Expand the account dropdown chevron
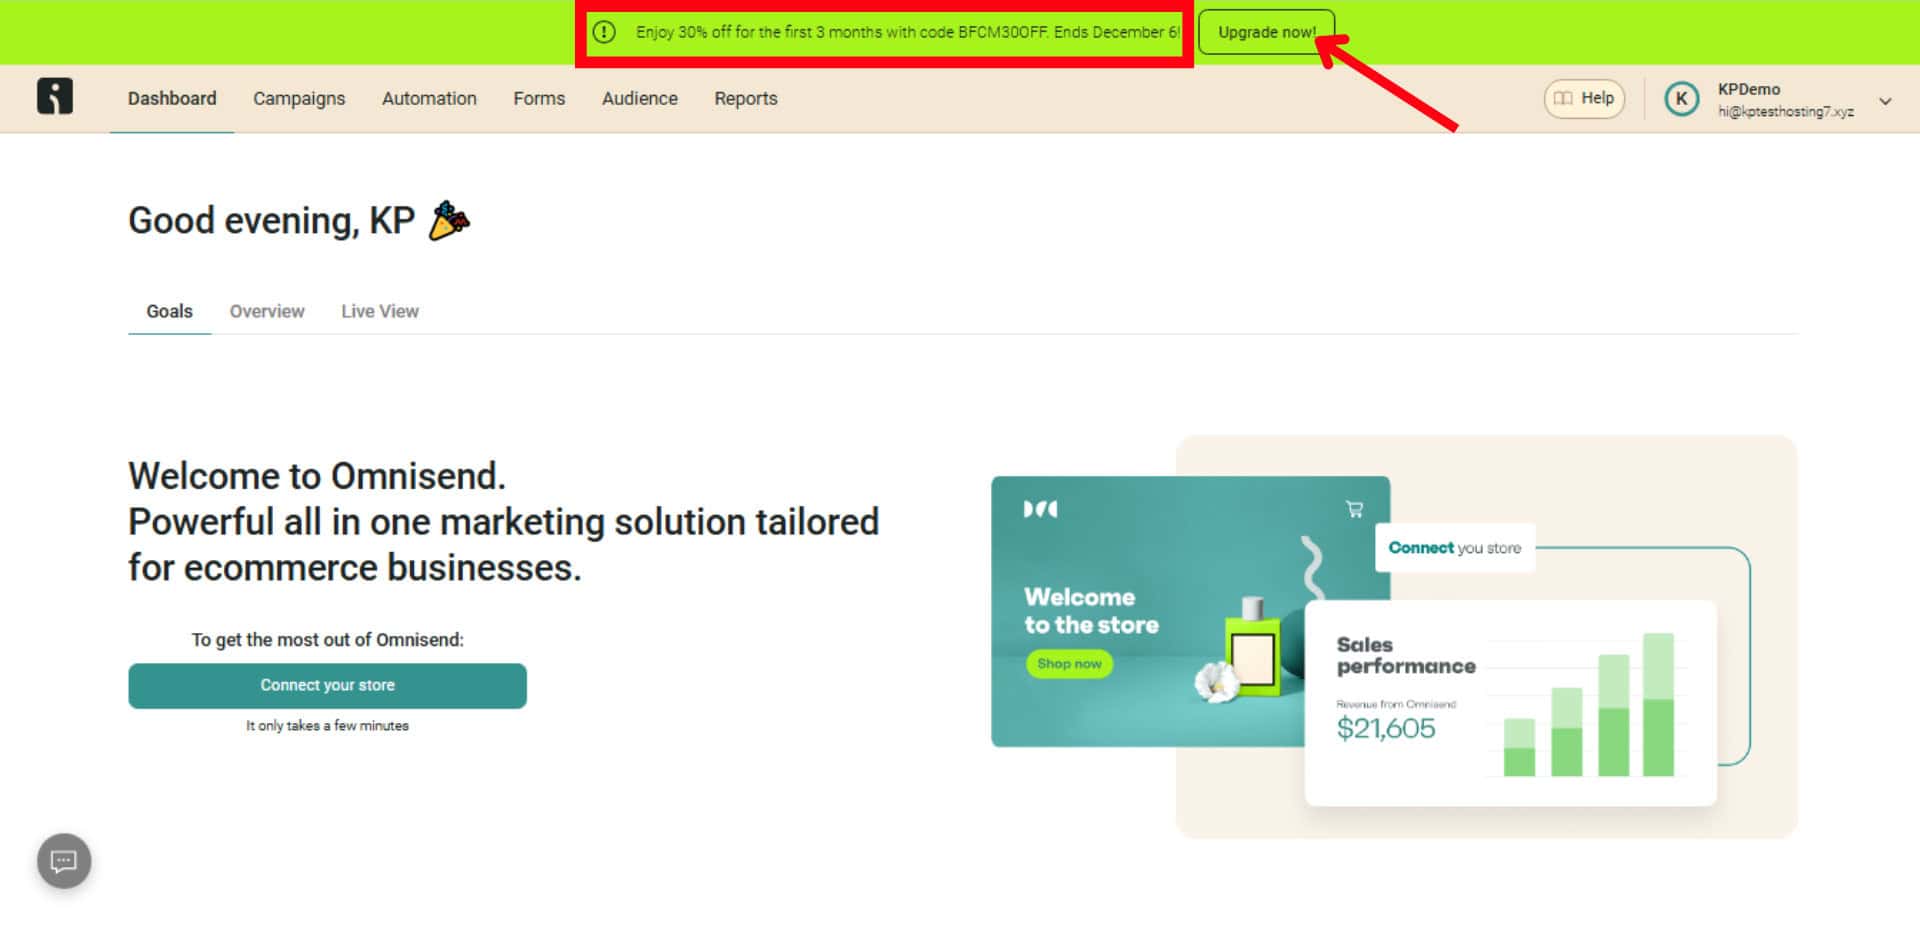The height and width of the screenshot is (934, 1920). pyautogui.click(x=1885, y=101)
